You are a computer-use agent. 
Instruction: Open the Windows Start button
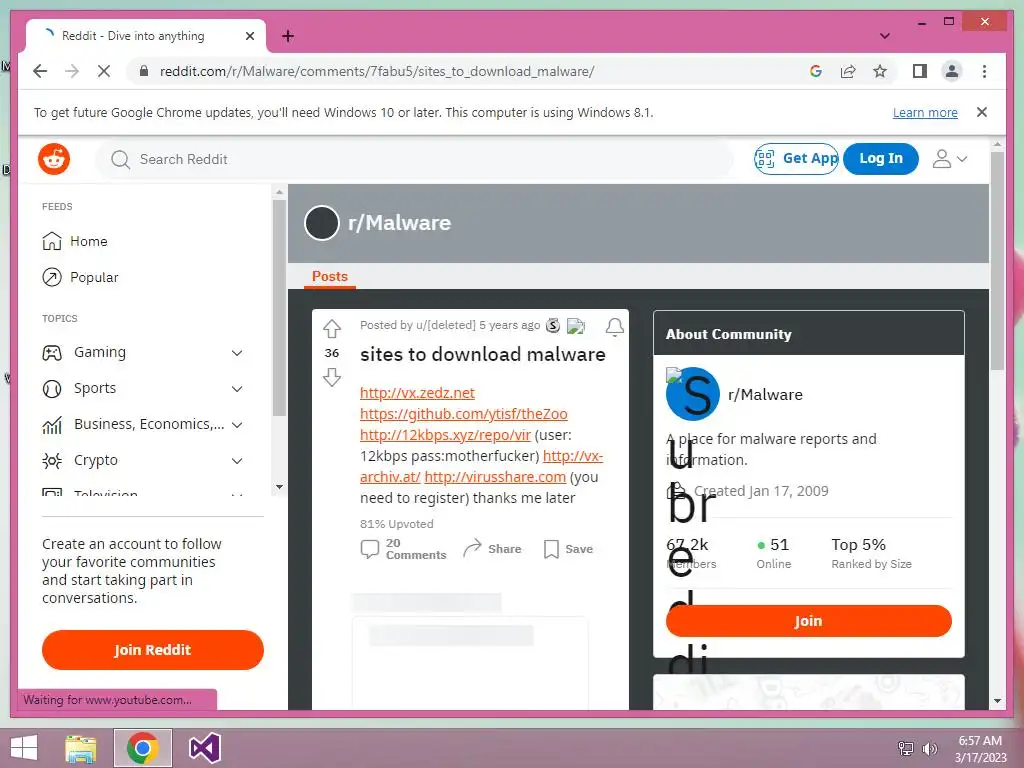point(24,748)
